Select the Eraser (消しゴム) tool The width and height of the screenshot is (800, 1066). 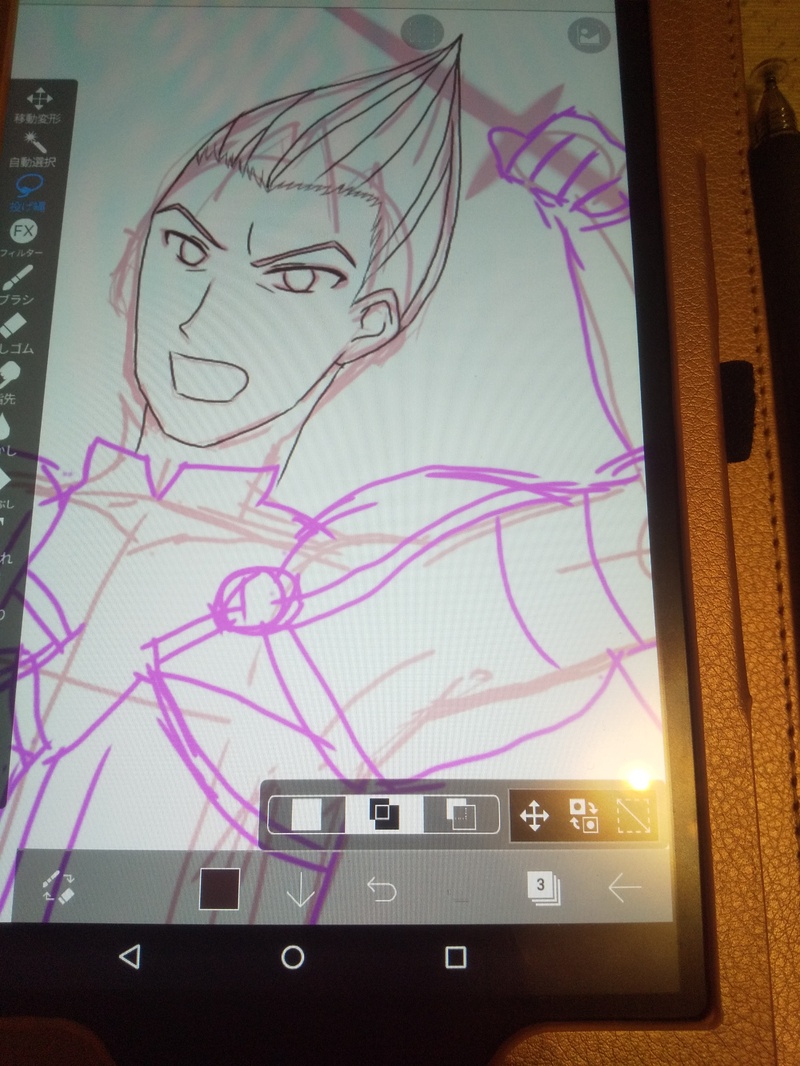[x=15, y=333]
